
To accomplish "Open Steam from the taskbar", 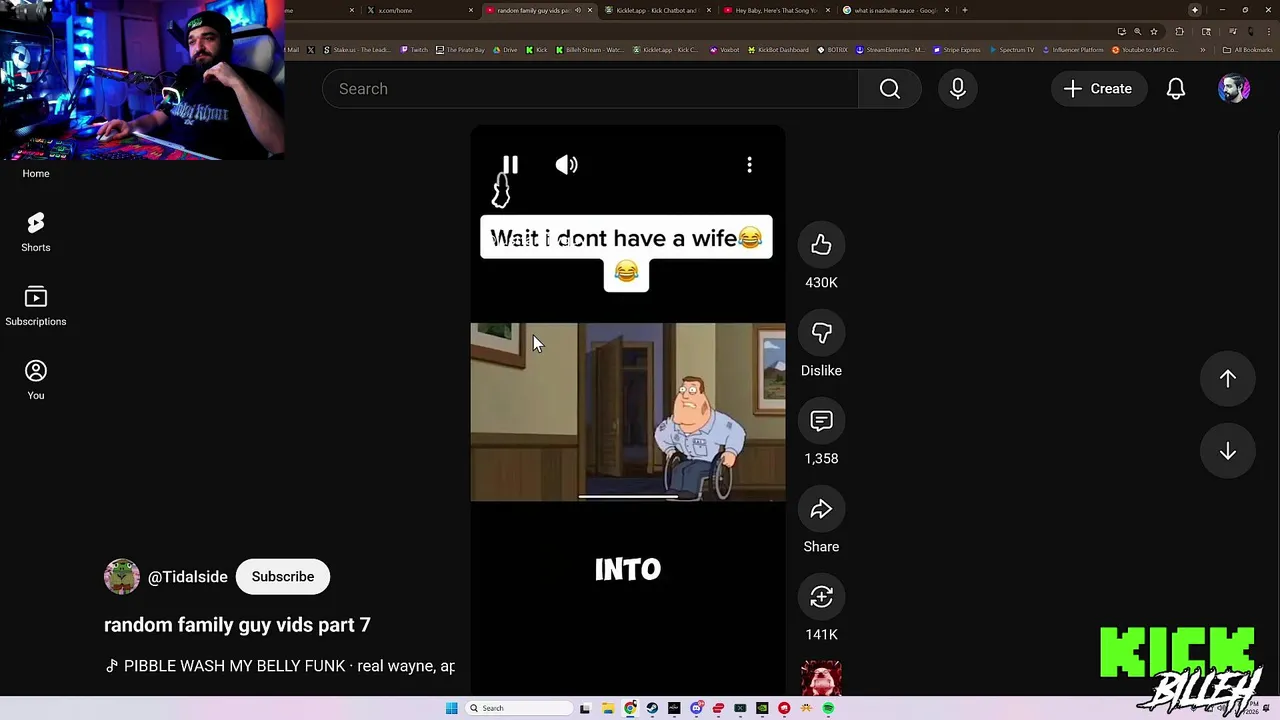I will [652, 708].
